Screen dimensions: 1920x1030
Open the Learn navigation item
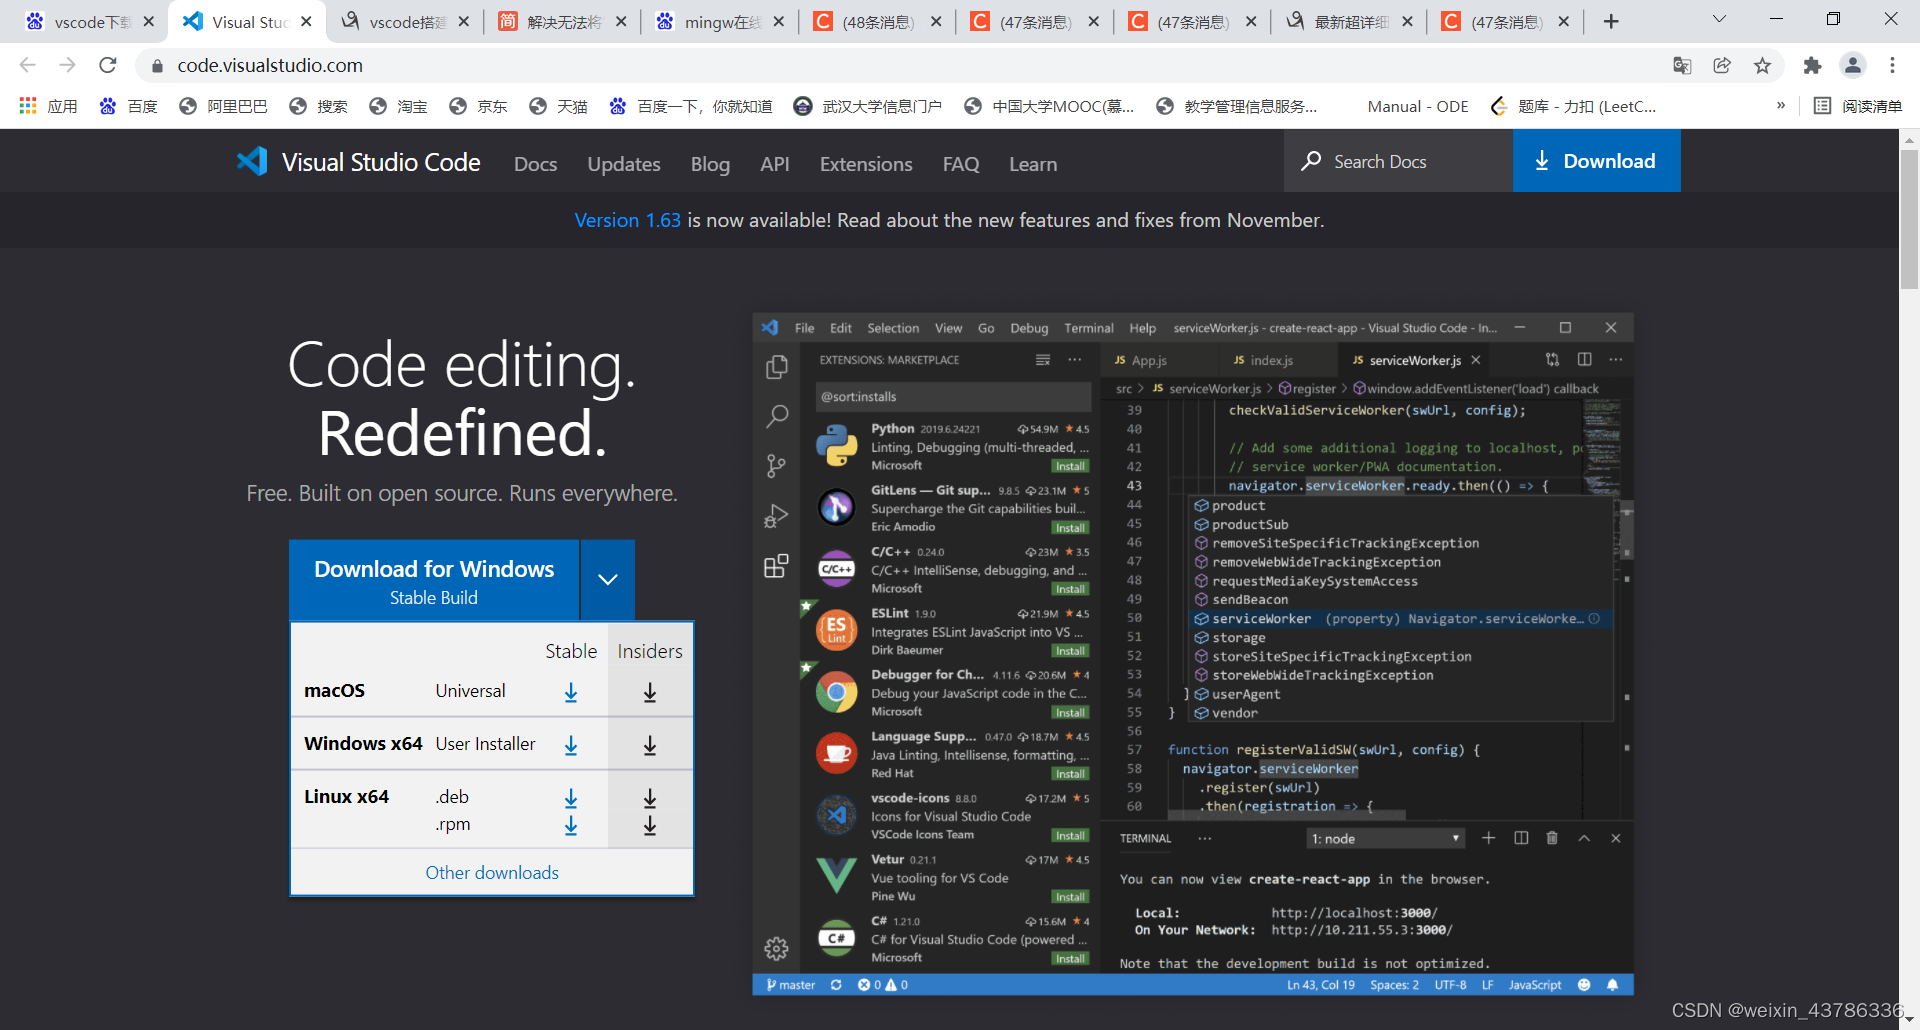(1033, 164)
